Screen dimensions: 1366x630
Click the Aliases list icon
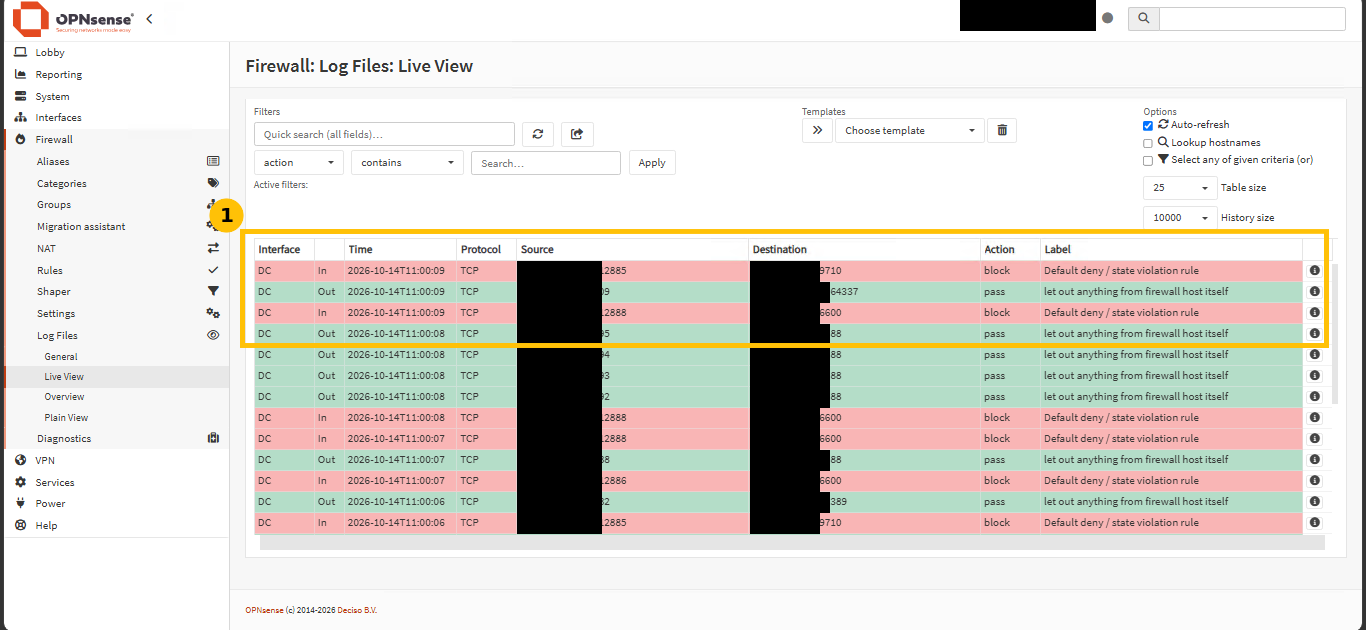coord(213,161)
